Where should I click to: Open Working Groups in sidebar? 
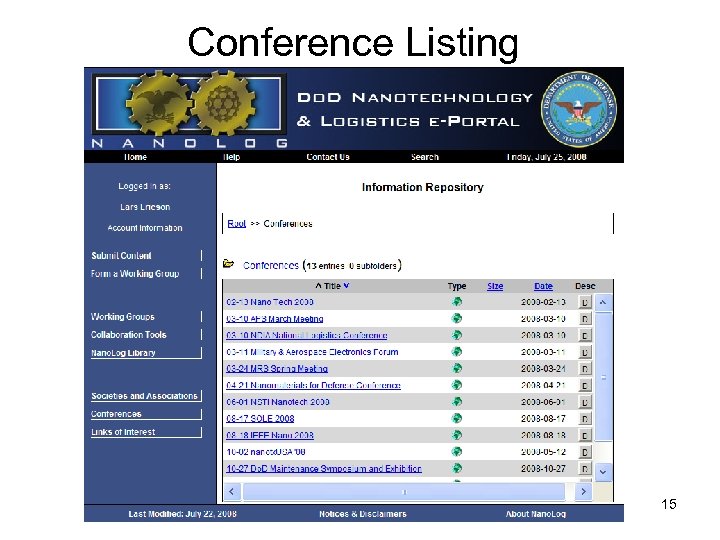[123, 317]
